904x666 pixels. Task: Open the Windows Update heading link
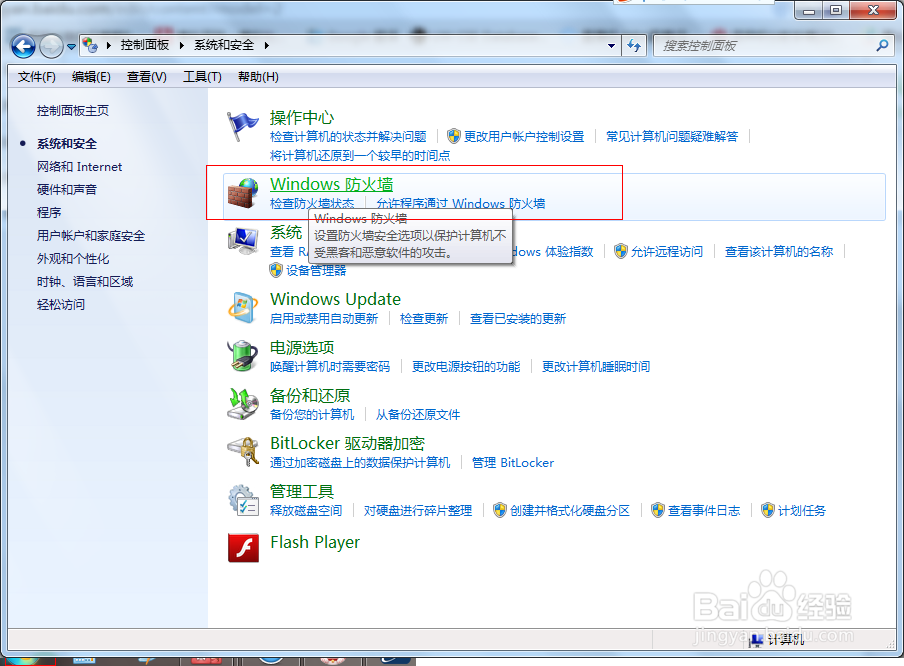(x=336, y=299)
